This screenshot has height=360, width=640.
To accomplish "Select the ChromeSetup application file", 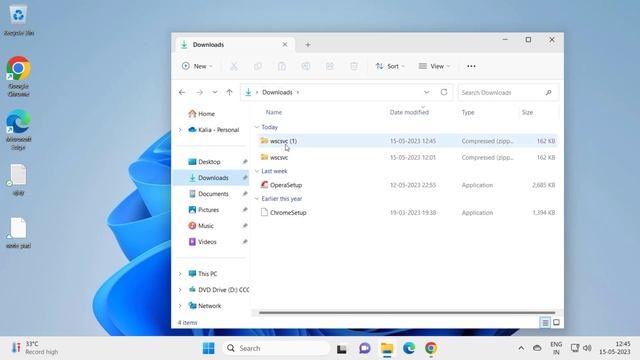I will tap(407, 213).
